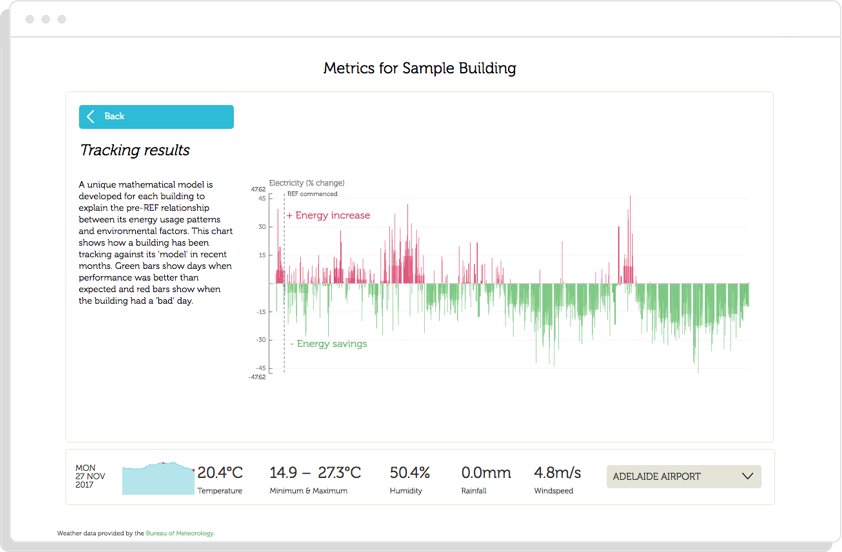842x552 pixels.
Task: Click the 'Metrics for Sample Building' page title
Action: pyautogui.click(x=420, y=69)
